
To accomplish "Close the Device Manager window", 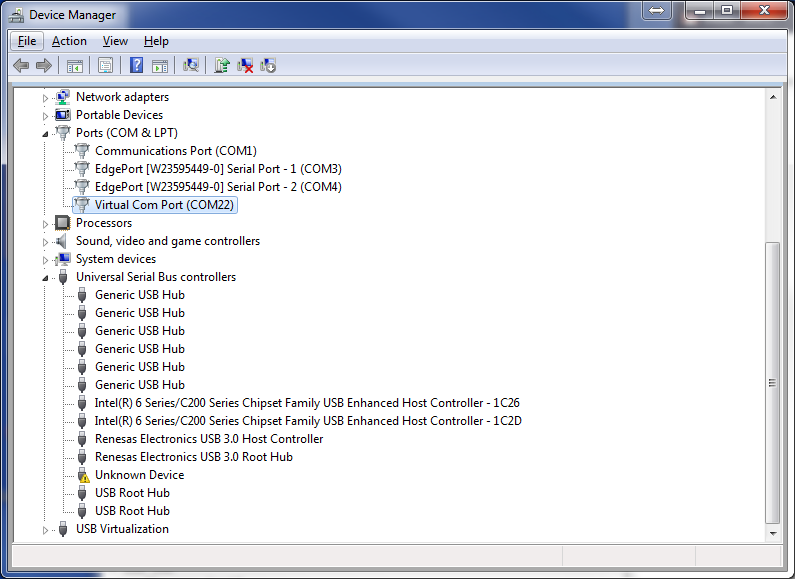I will click(x=765, y=10).
